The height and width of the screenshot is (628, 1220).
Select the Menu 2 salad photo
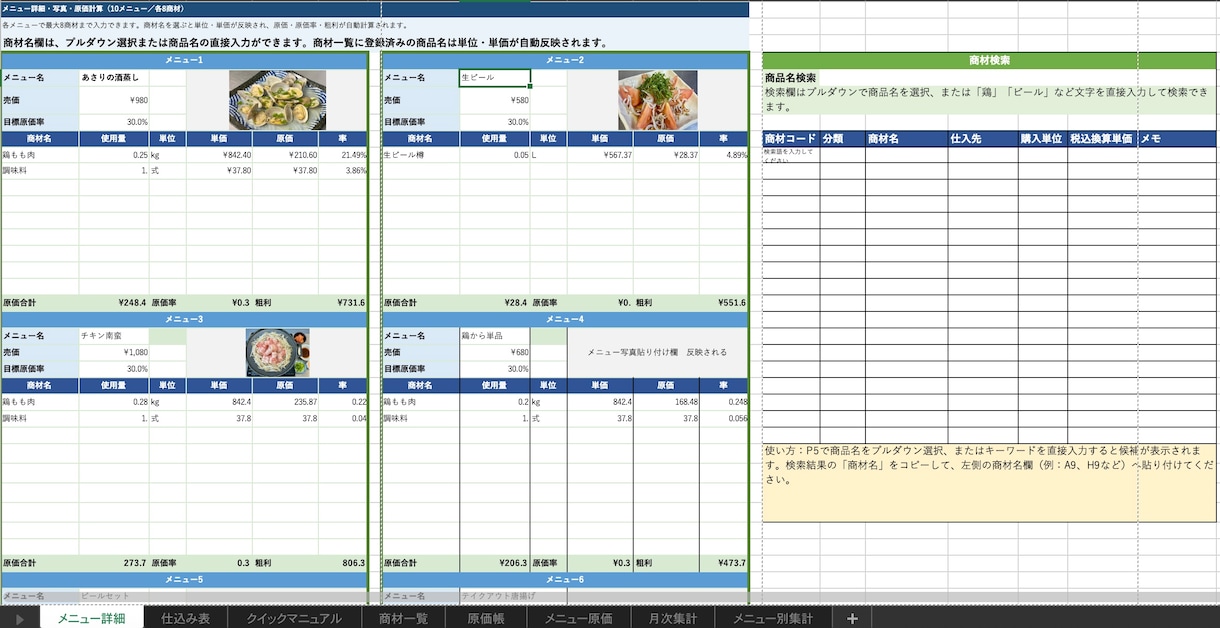coord(657,100)
